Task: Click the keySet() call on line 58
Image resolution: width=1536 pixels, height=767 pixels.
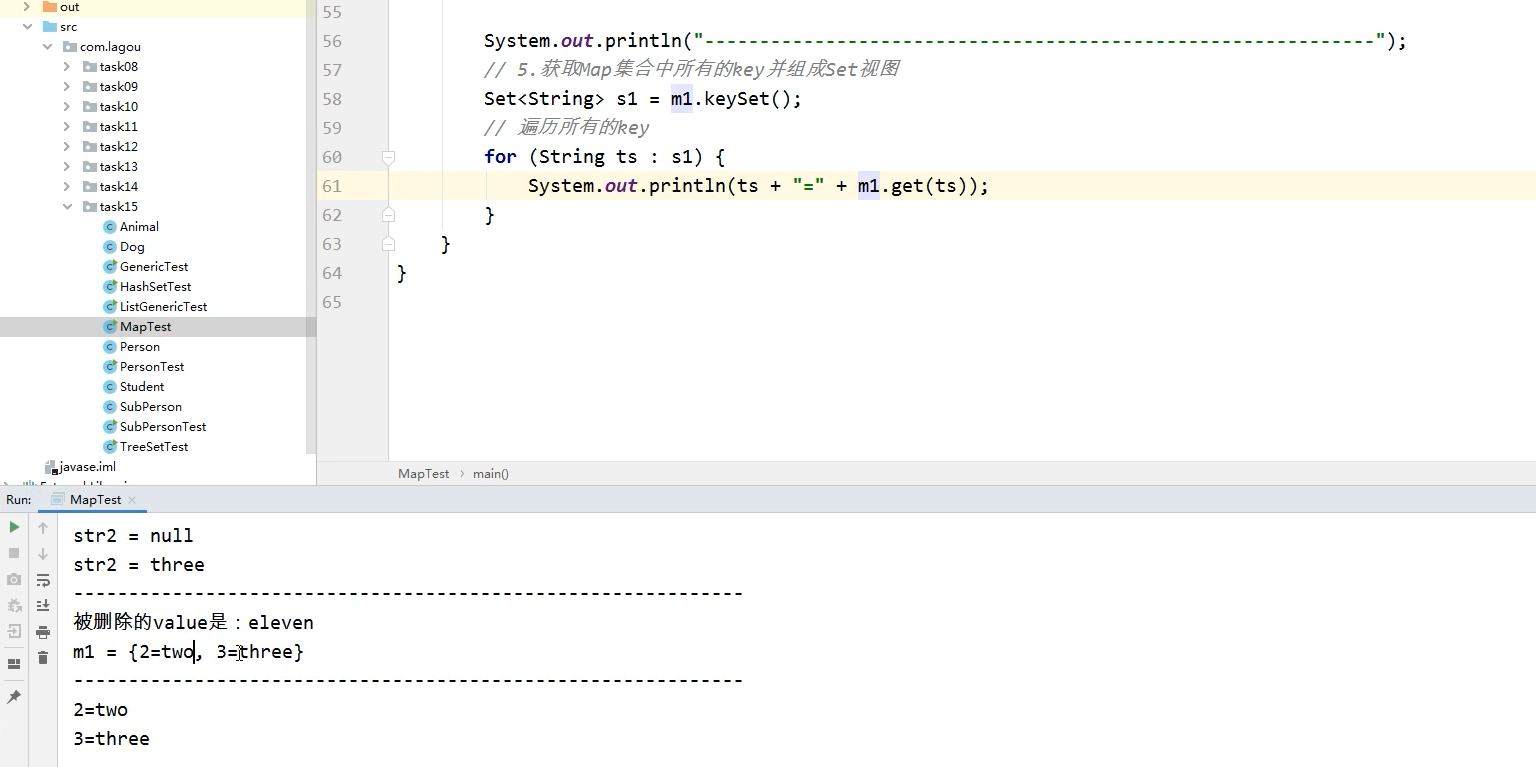Action: [748, 99]
